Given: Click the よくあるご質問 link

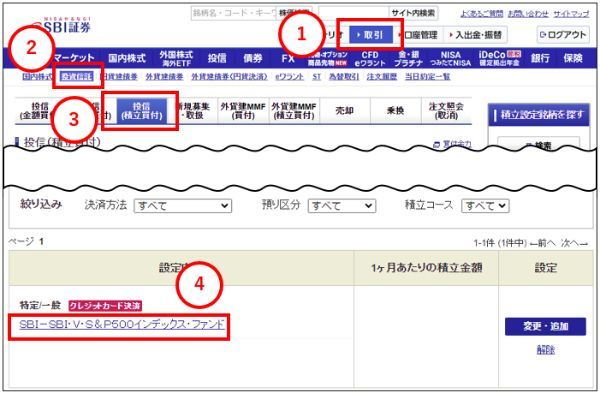Looking at the screenshot, I should tap(482, 14).
